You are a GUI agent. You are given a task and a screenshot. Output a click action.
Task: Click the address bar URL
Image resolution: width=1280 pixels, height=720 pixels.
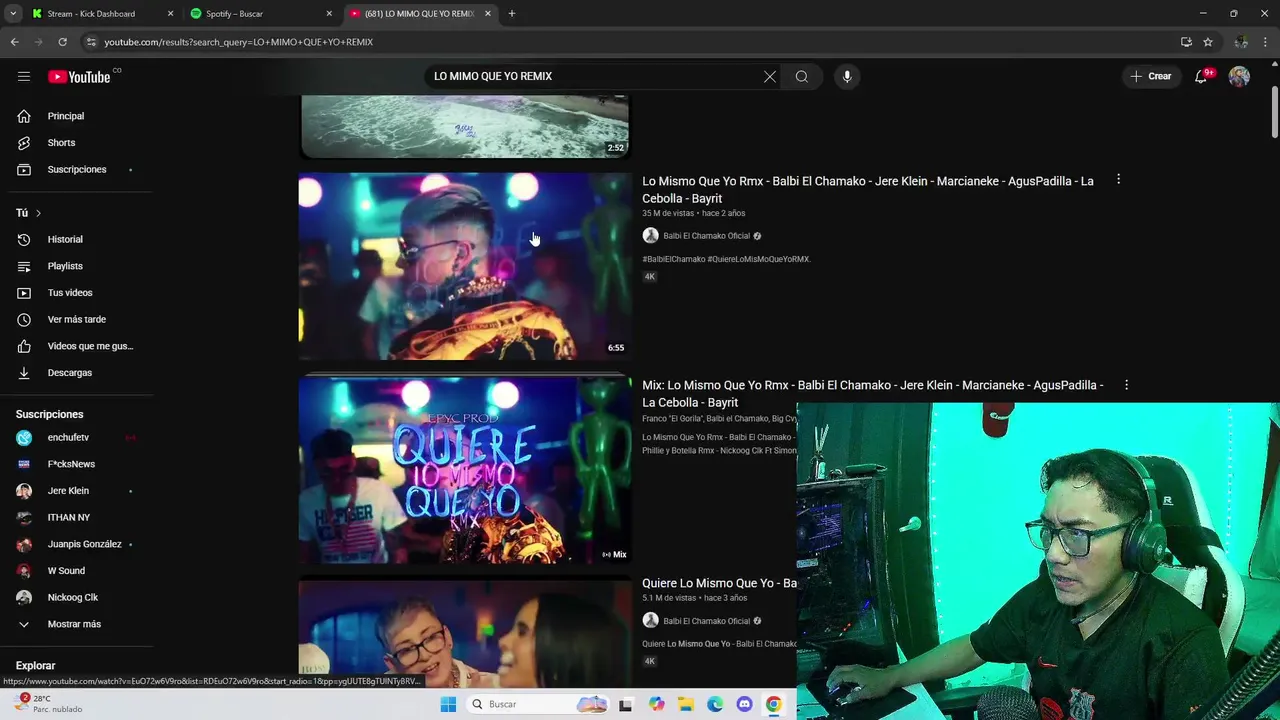[238, 42]
